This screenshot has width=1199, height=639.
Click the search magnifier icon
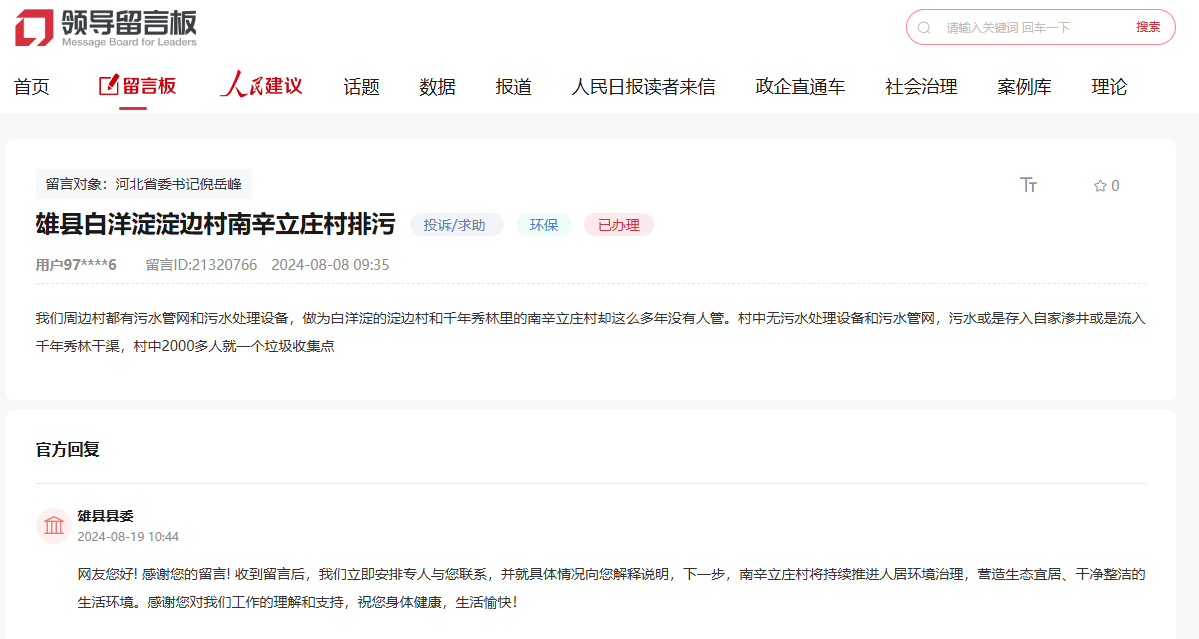pos(924,28)
